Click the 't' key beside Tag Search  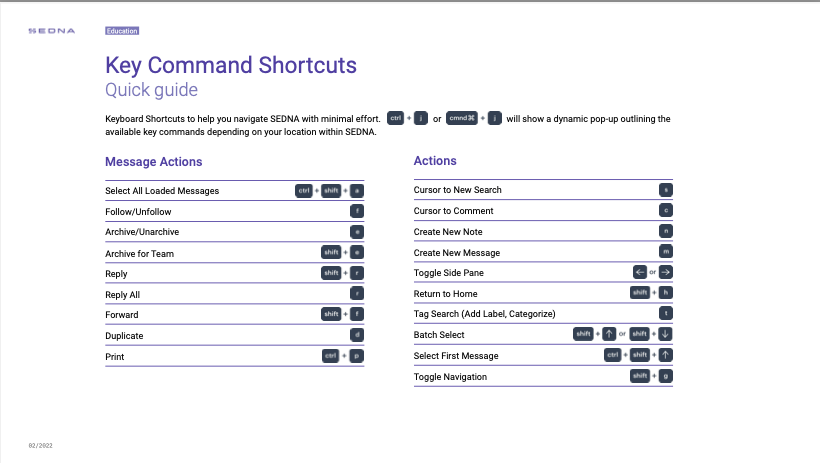point(666,313)
